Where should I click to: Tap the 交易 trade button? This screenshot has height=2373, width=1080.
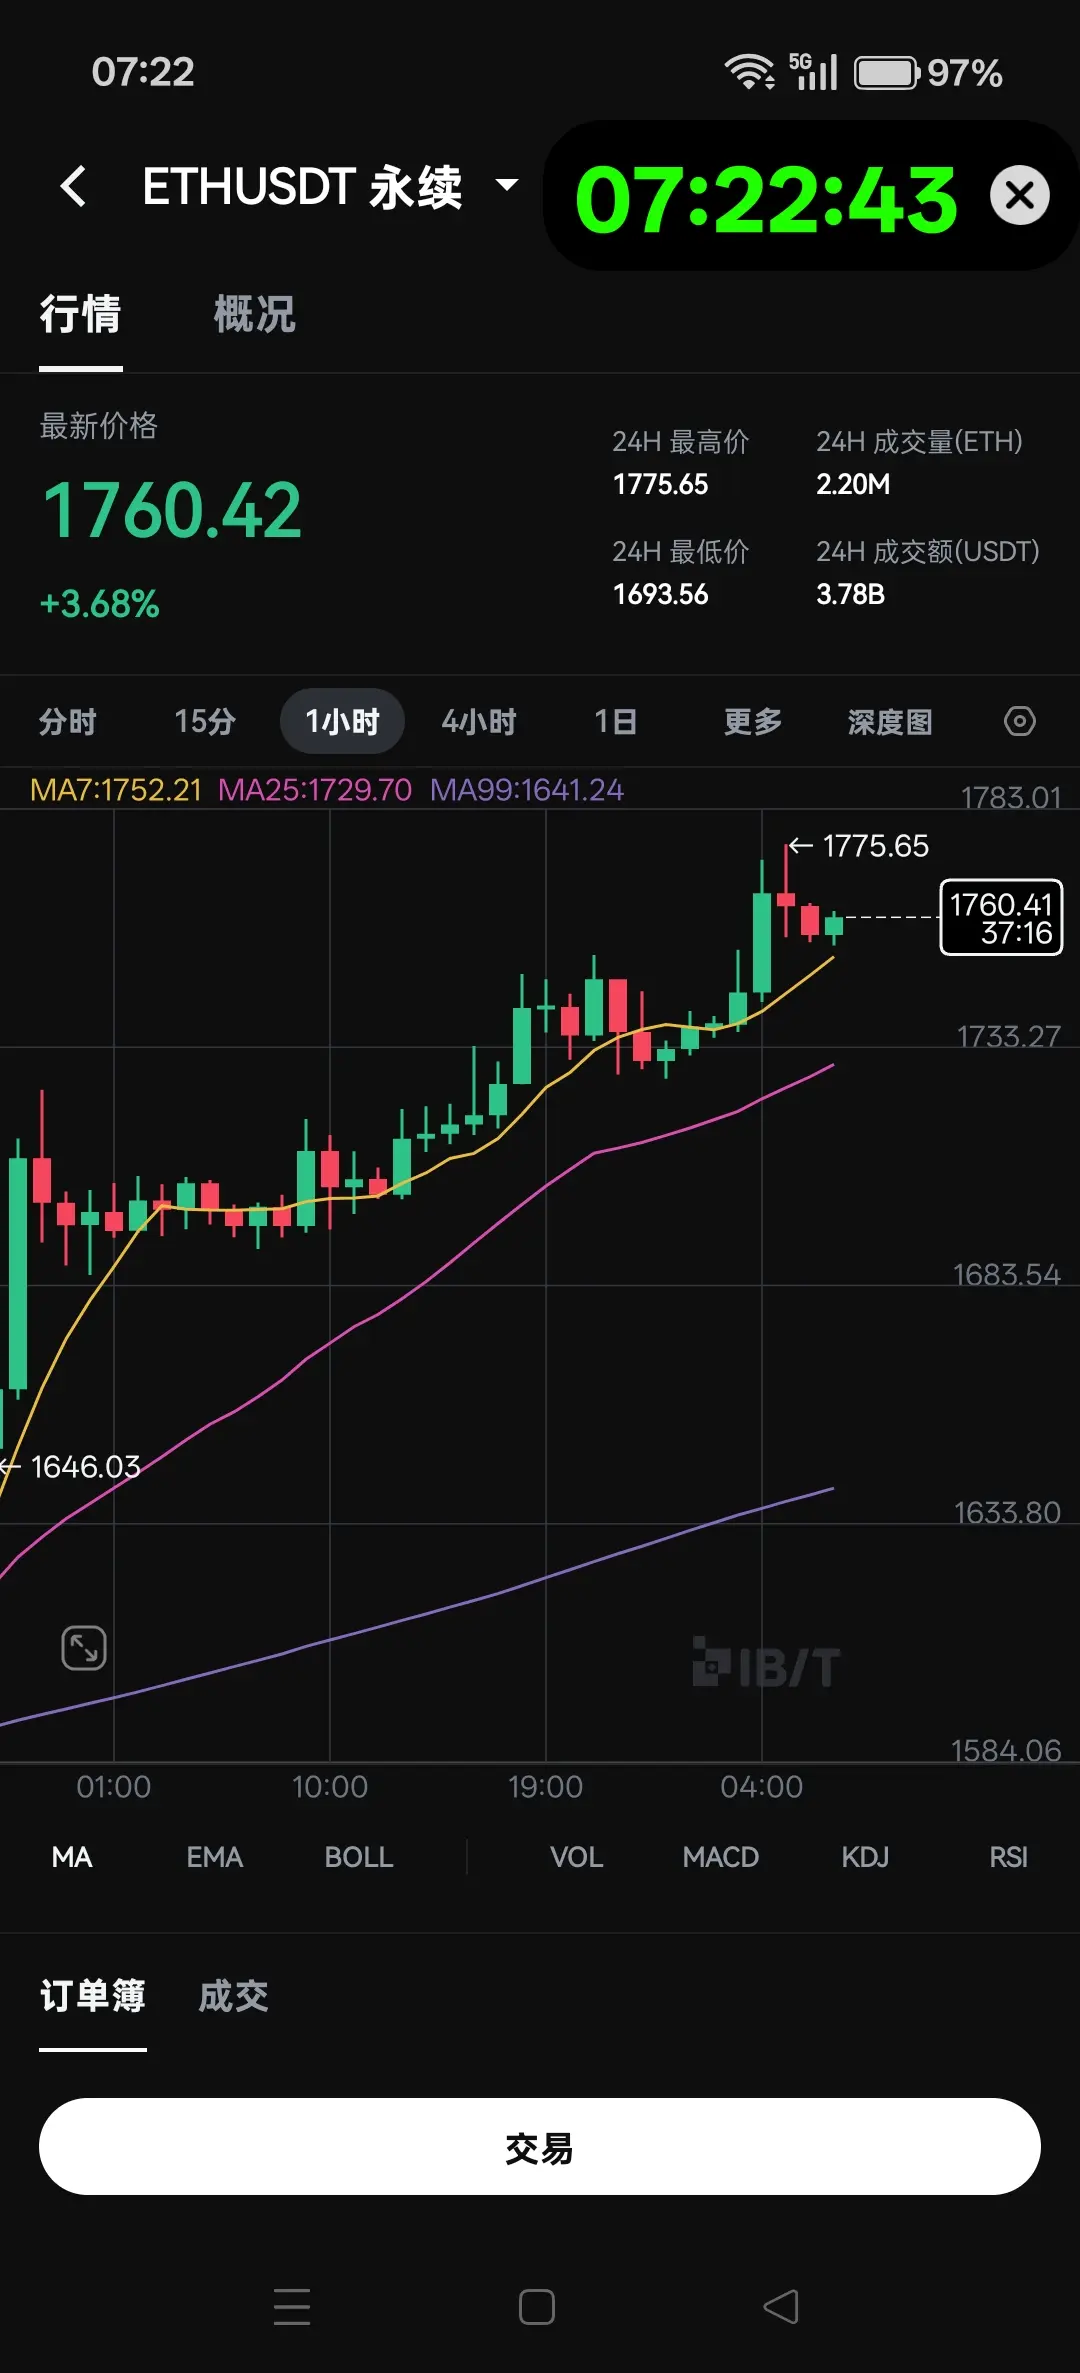click(x=540, y=2147)
